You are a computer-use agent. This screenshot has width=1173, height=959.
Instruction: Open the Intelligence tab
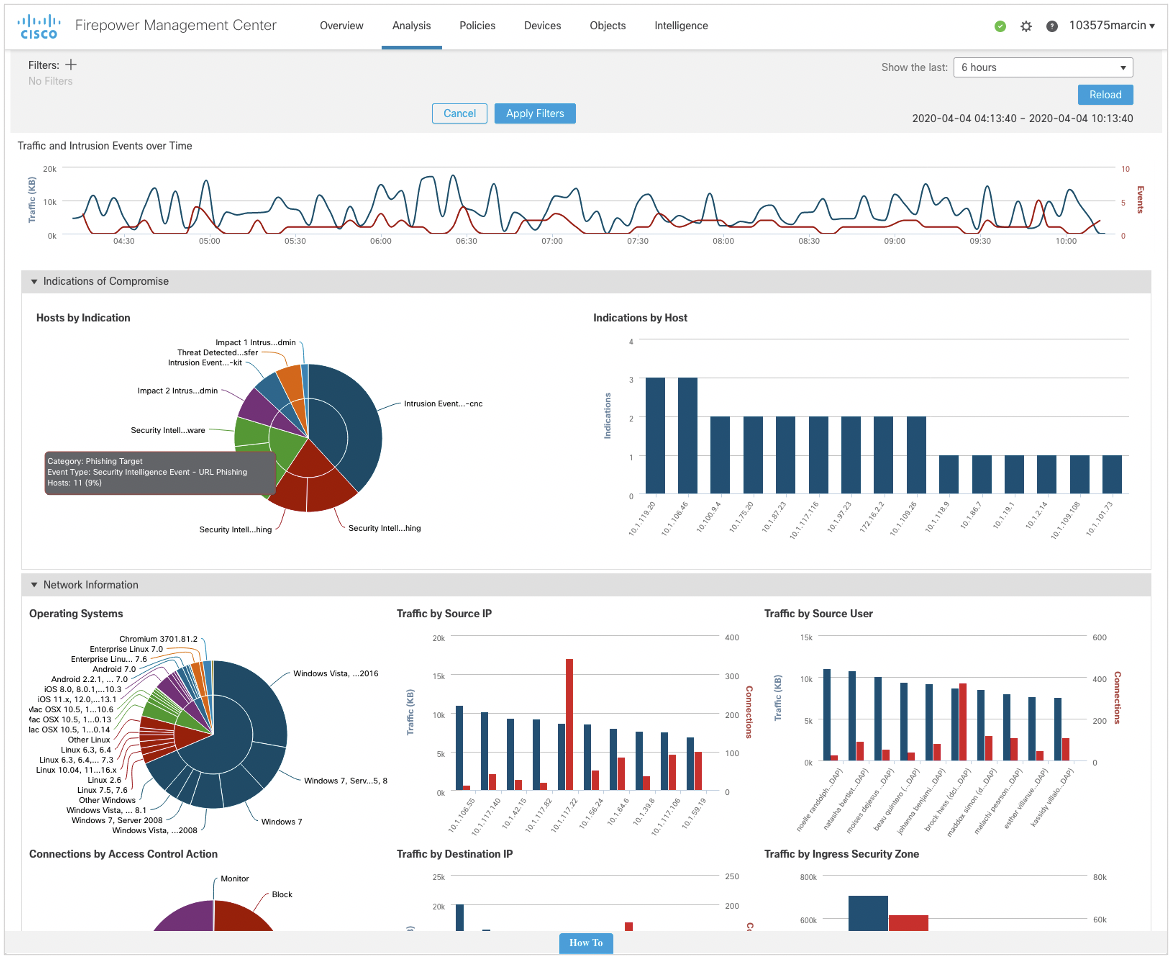[681, 25]
